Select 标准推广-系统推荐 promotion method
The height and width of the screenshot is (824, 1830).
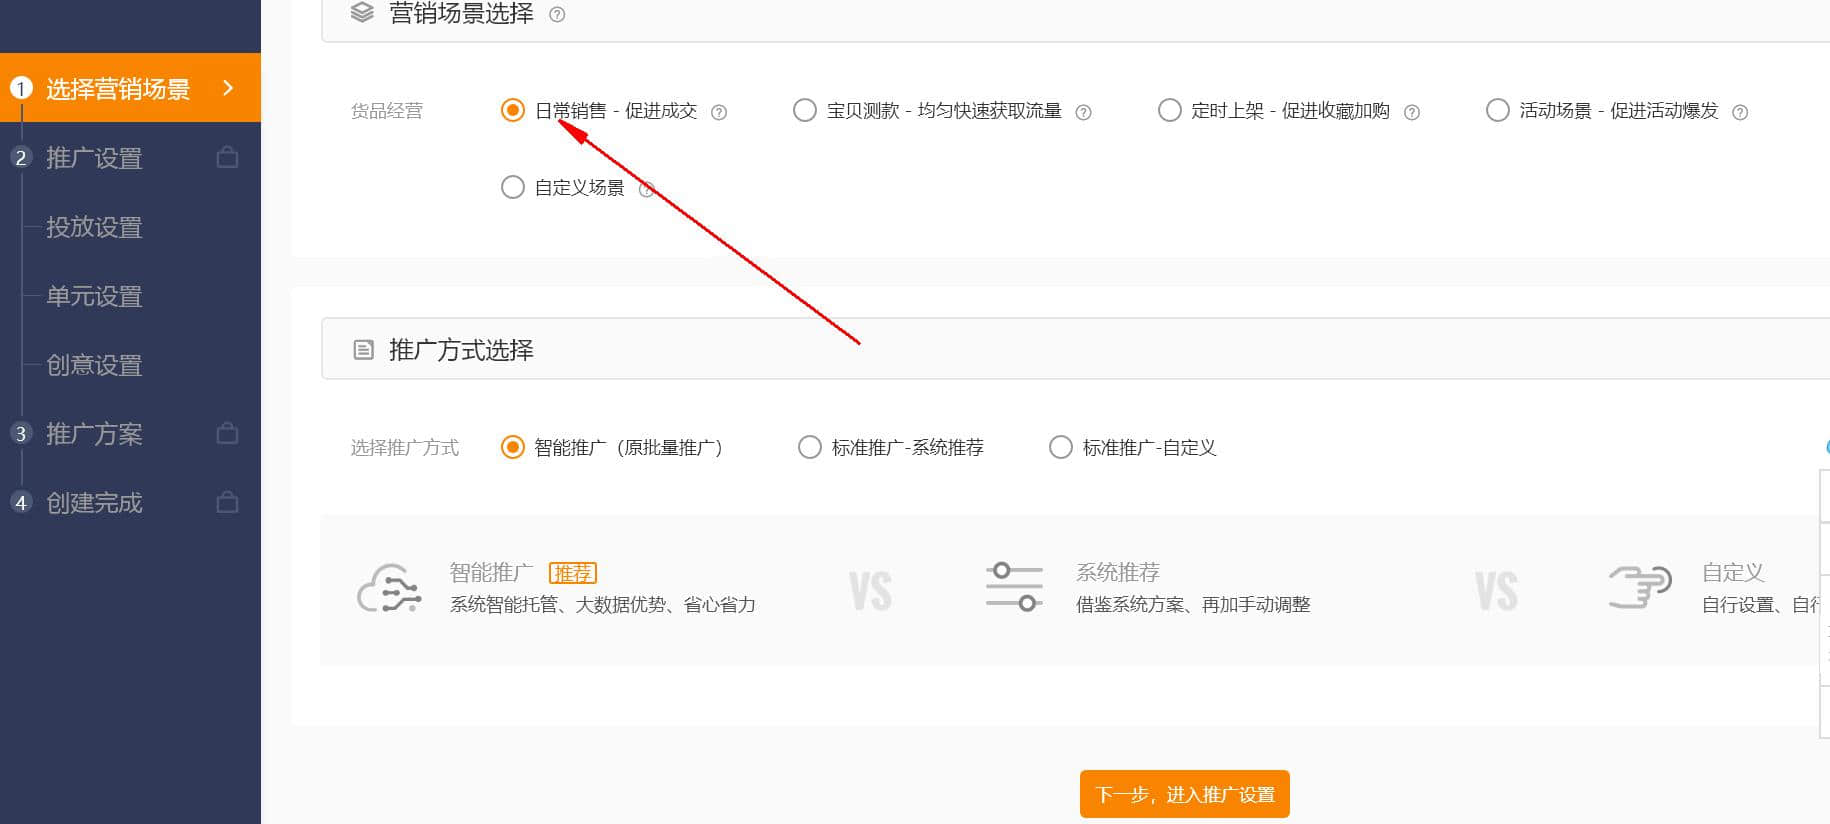[x=810, y=447]
